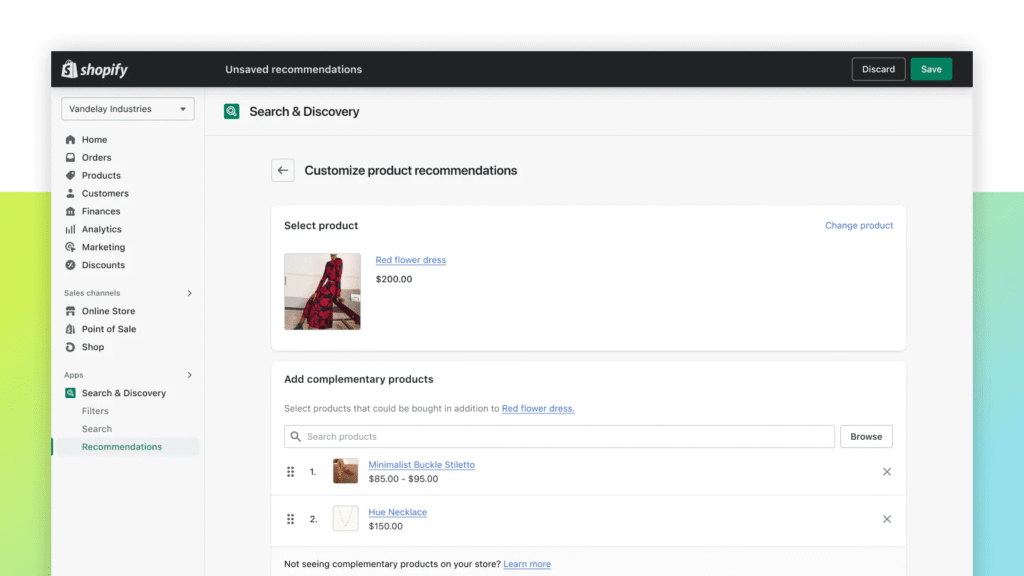Open the Vandelay Industries store picker
Image resolution: width=1024 pixels, height=576 pixels.
click(x=127, y=108)
